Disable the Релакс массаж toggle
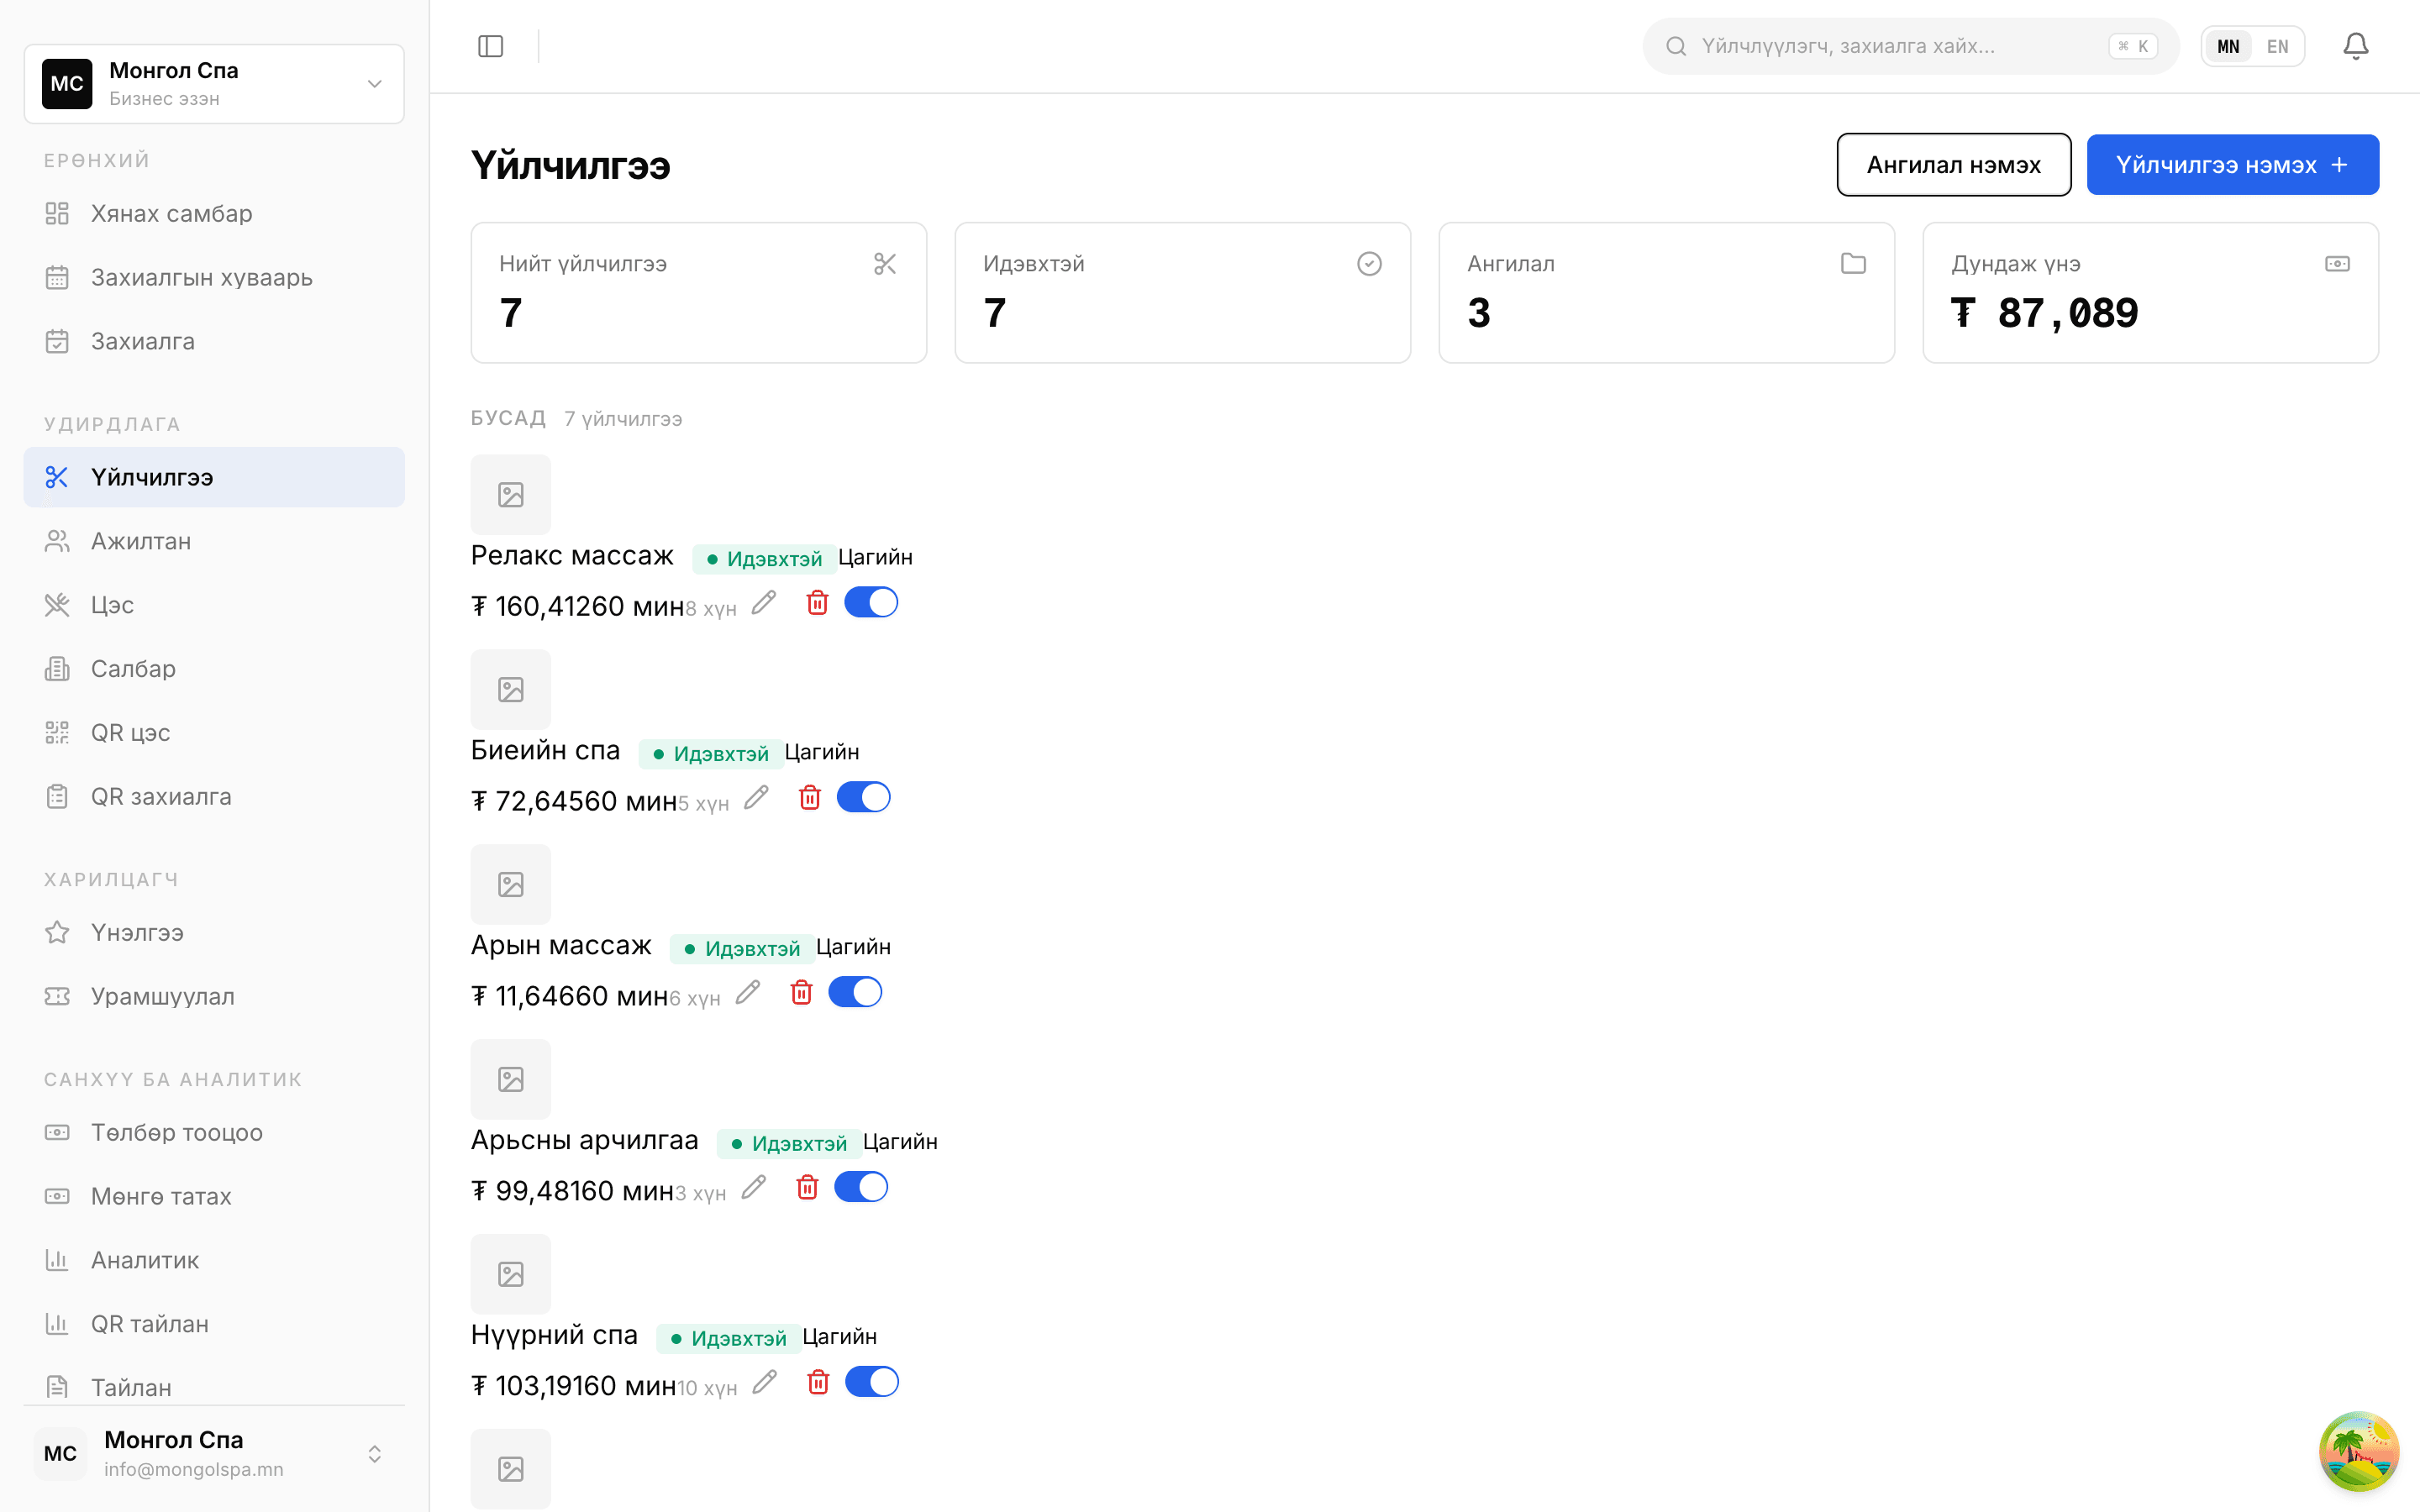The width and height of the screenshot is (2420, 1512). (871, 603)
